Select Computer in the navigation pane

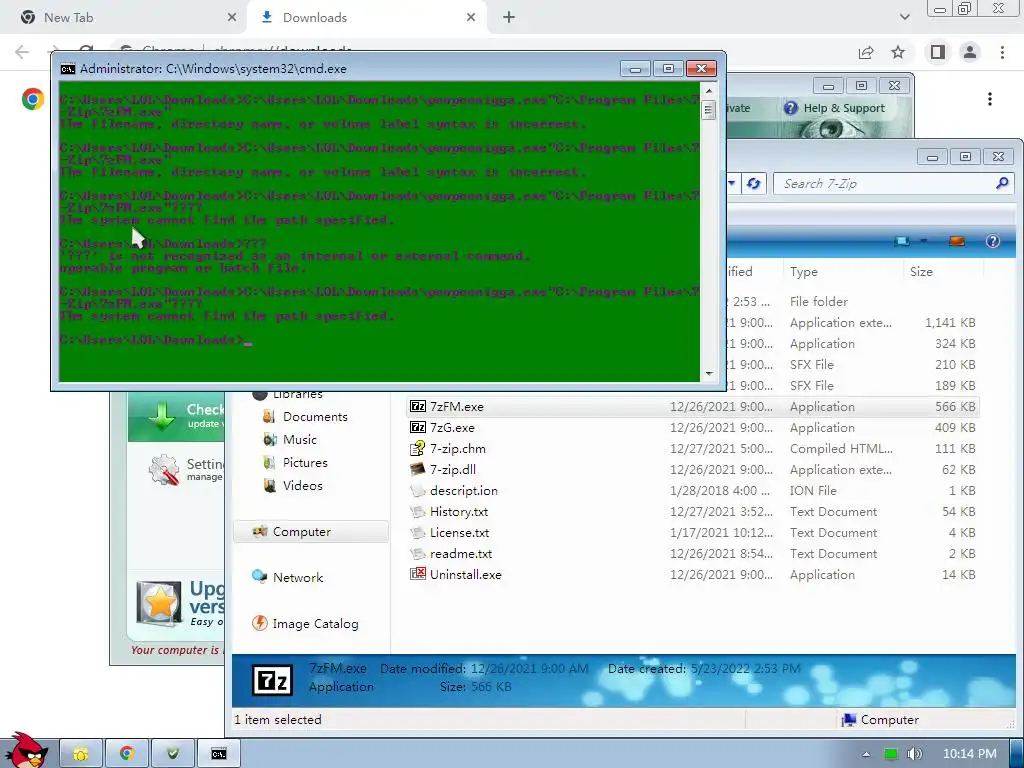310,532
